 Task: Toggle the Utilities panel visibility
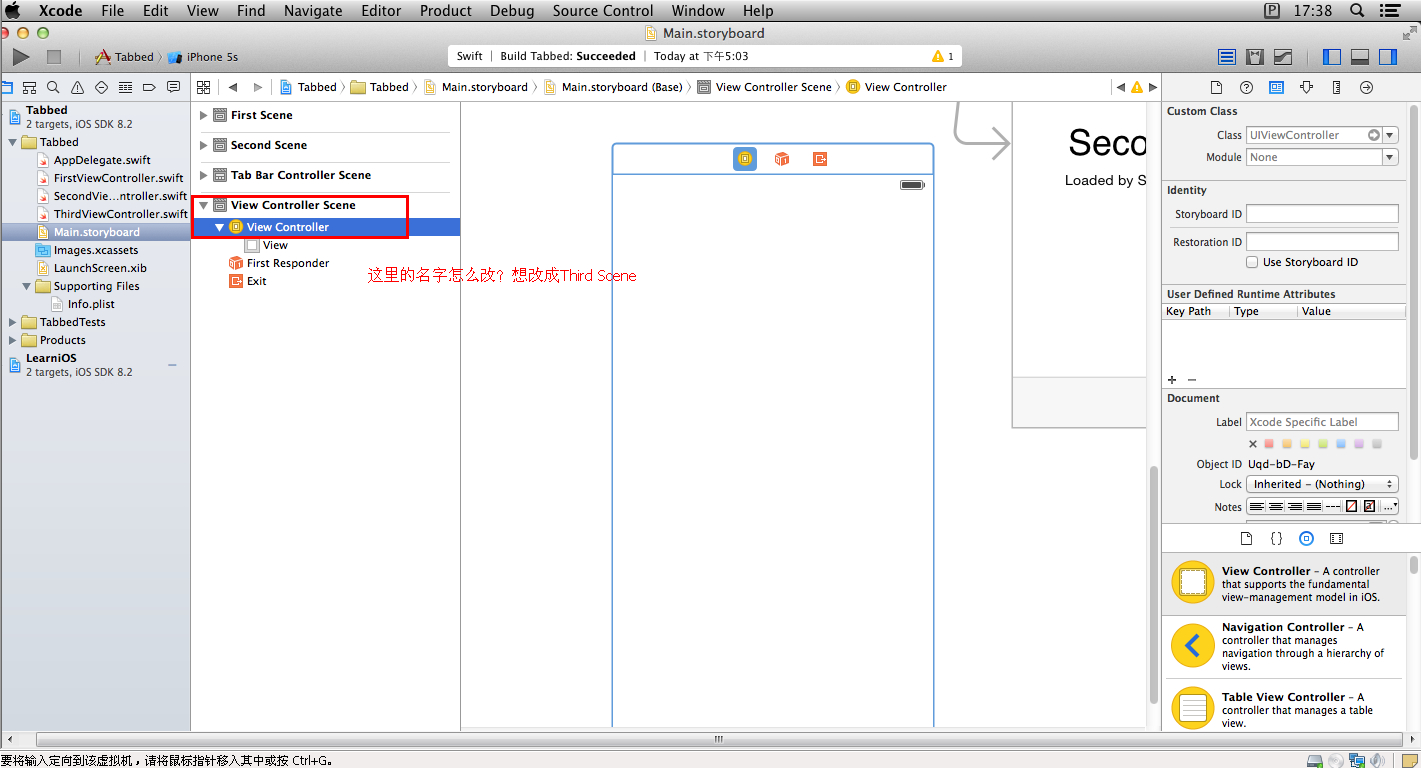(x=1388, y=57)
